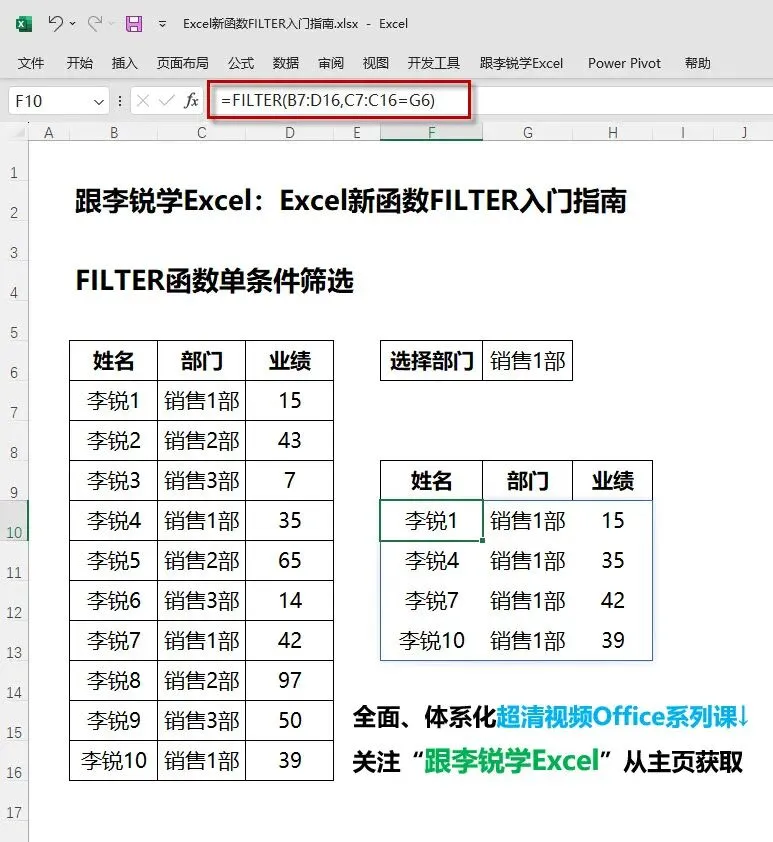The height and width of the screenshot is (842, 773).
Task: Click source cell with value 43
Action: click(x=289, y=440)
